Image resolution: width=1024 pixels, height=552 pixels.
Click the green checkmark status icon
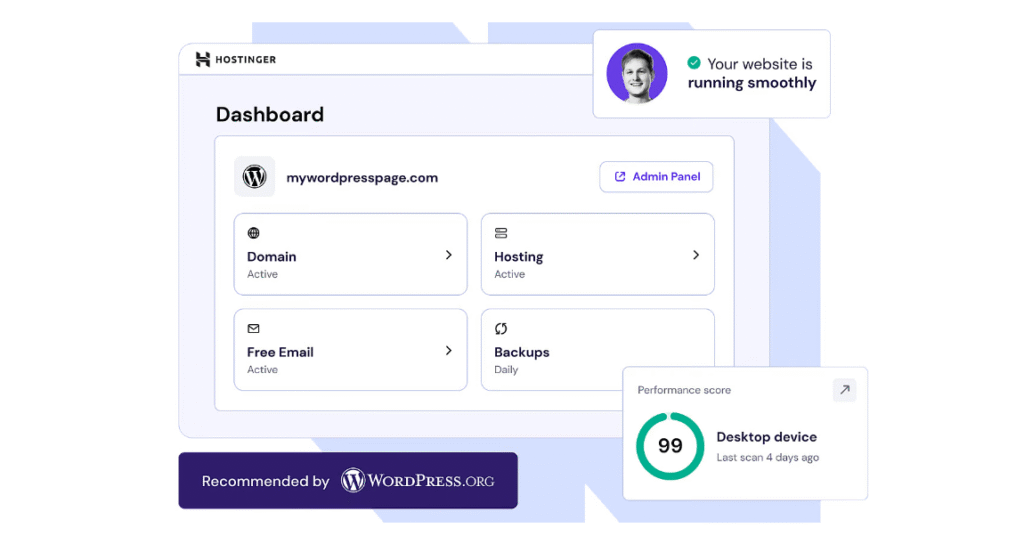click(694, 63)
